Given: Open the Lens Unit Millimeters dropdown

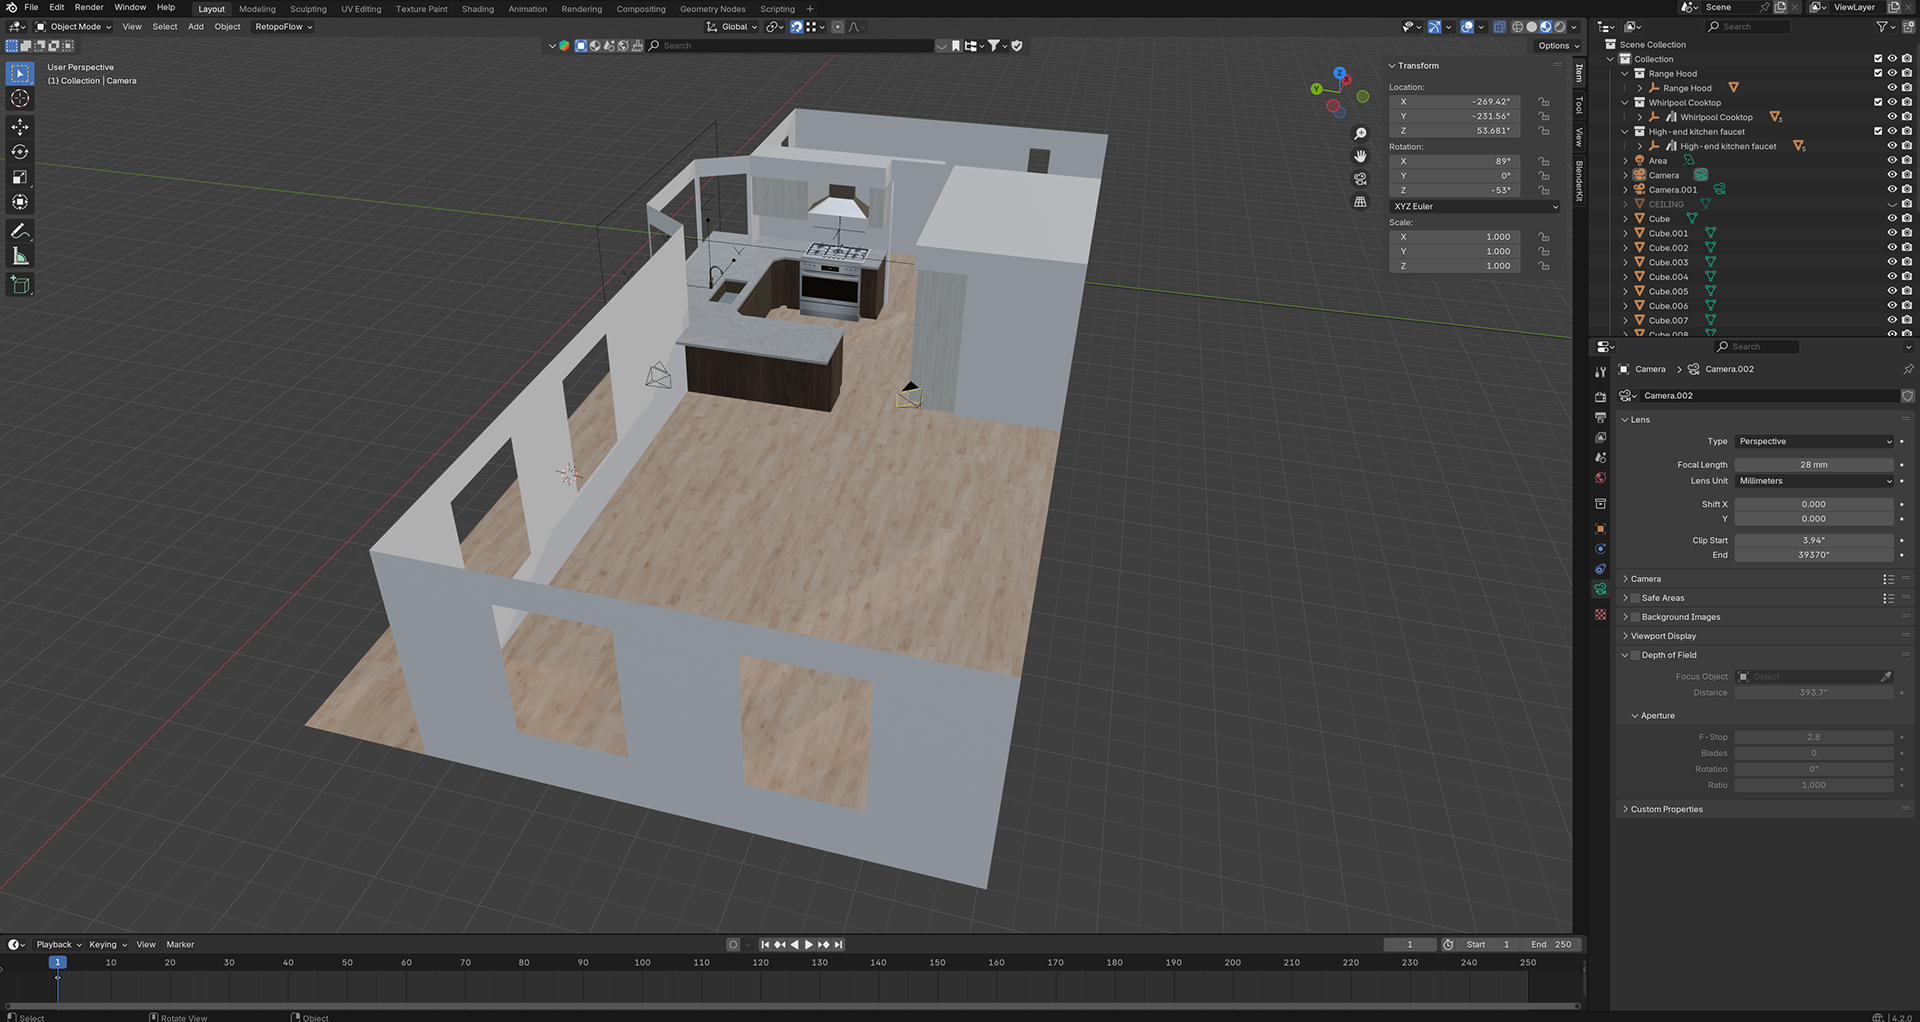Looking at the screenshot, I should click(1815, 481).
